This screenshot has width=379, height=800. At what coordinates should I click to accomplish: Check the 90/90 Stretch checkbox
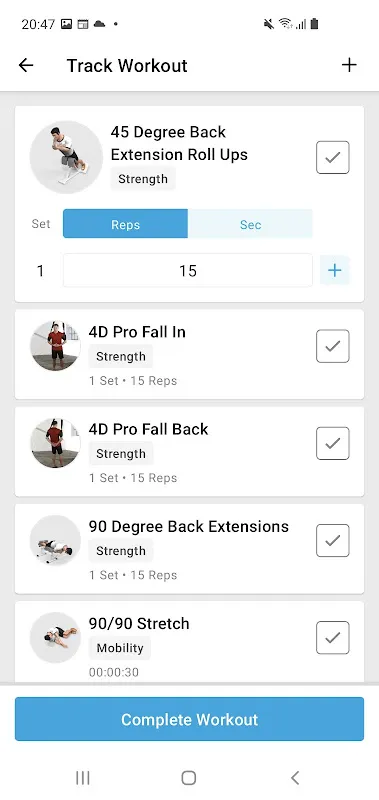point(333,637)
